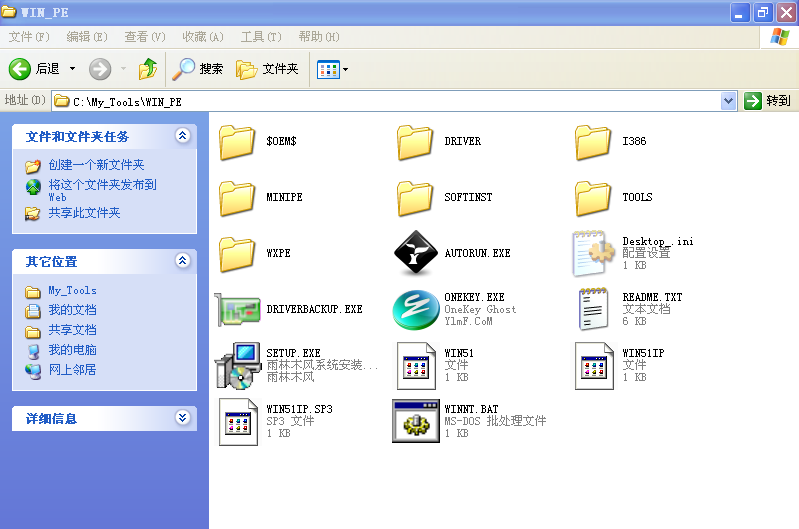Open 网上邻居 link

point(72,369)
